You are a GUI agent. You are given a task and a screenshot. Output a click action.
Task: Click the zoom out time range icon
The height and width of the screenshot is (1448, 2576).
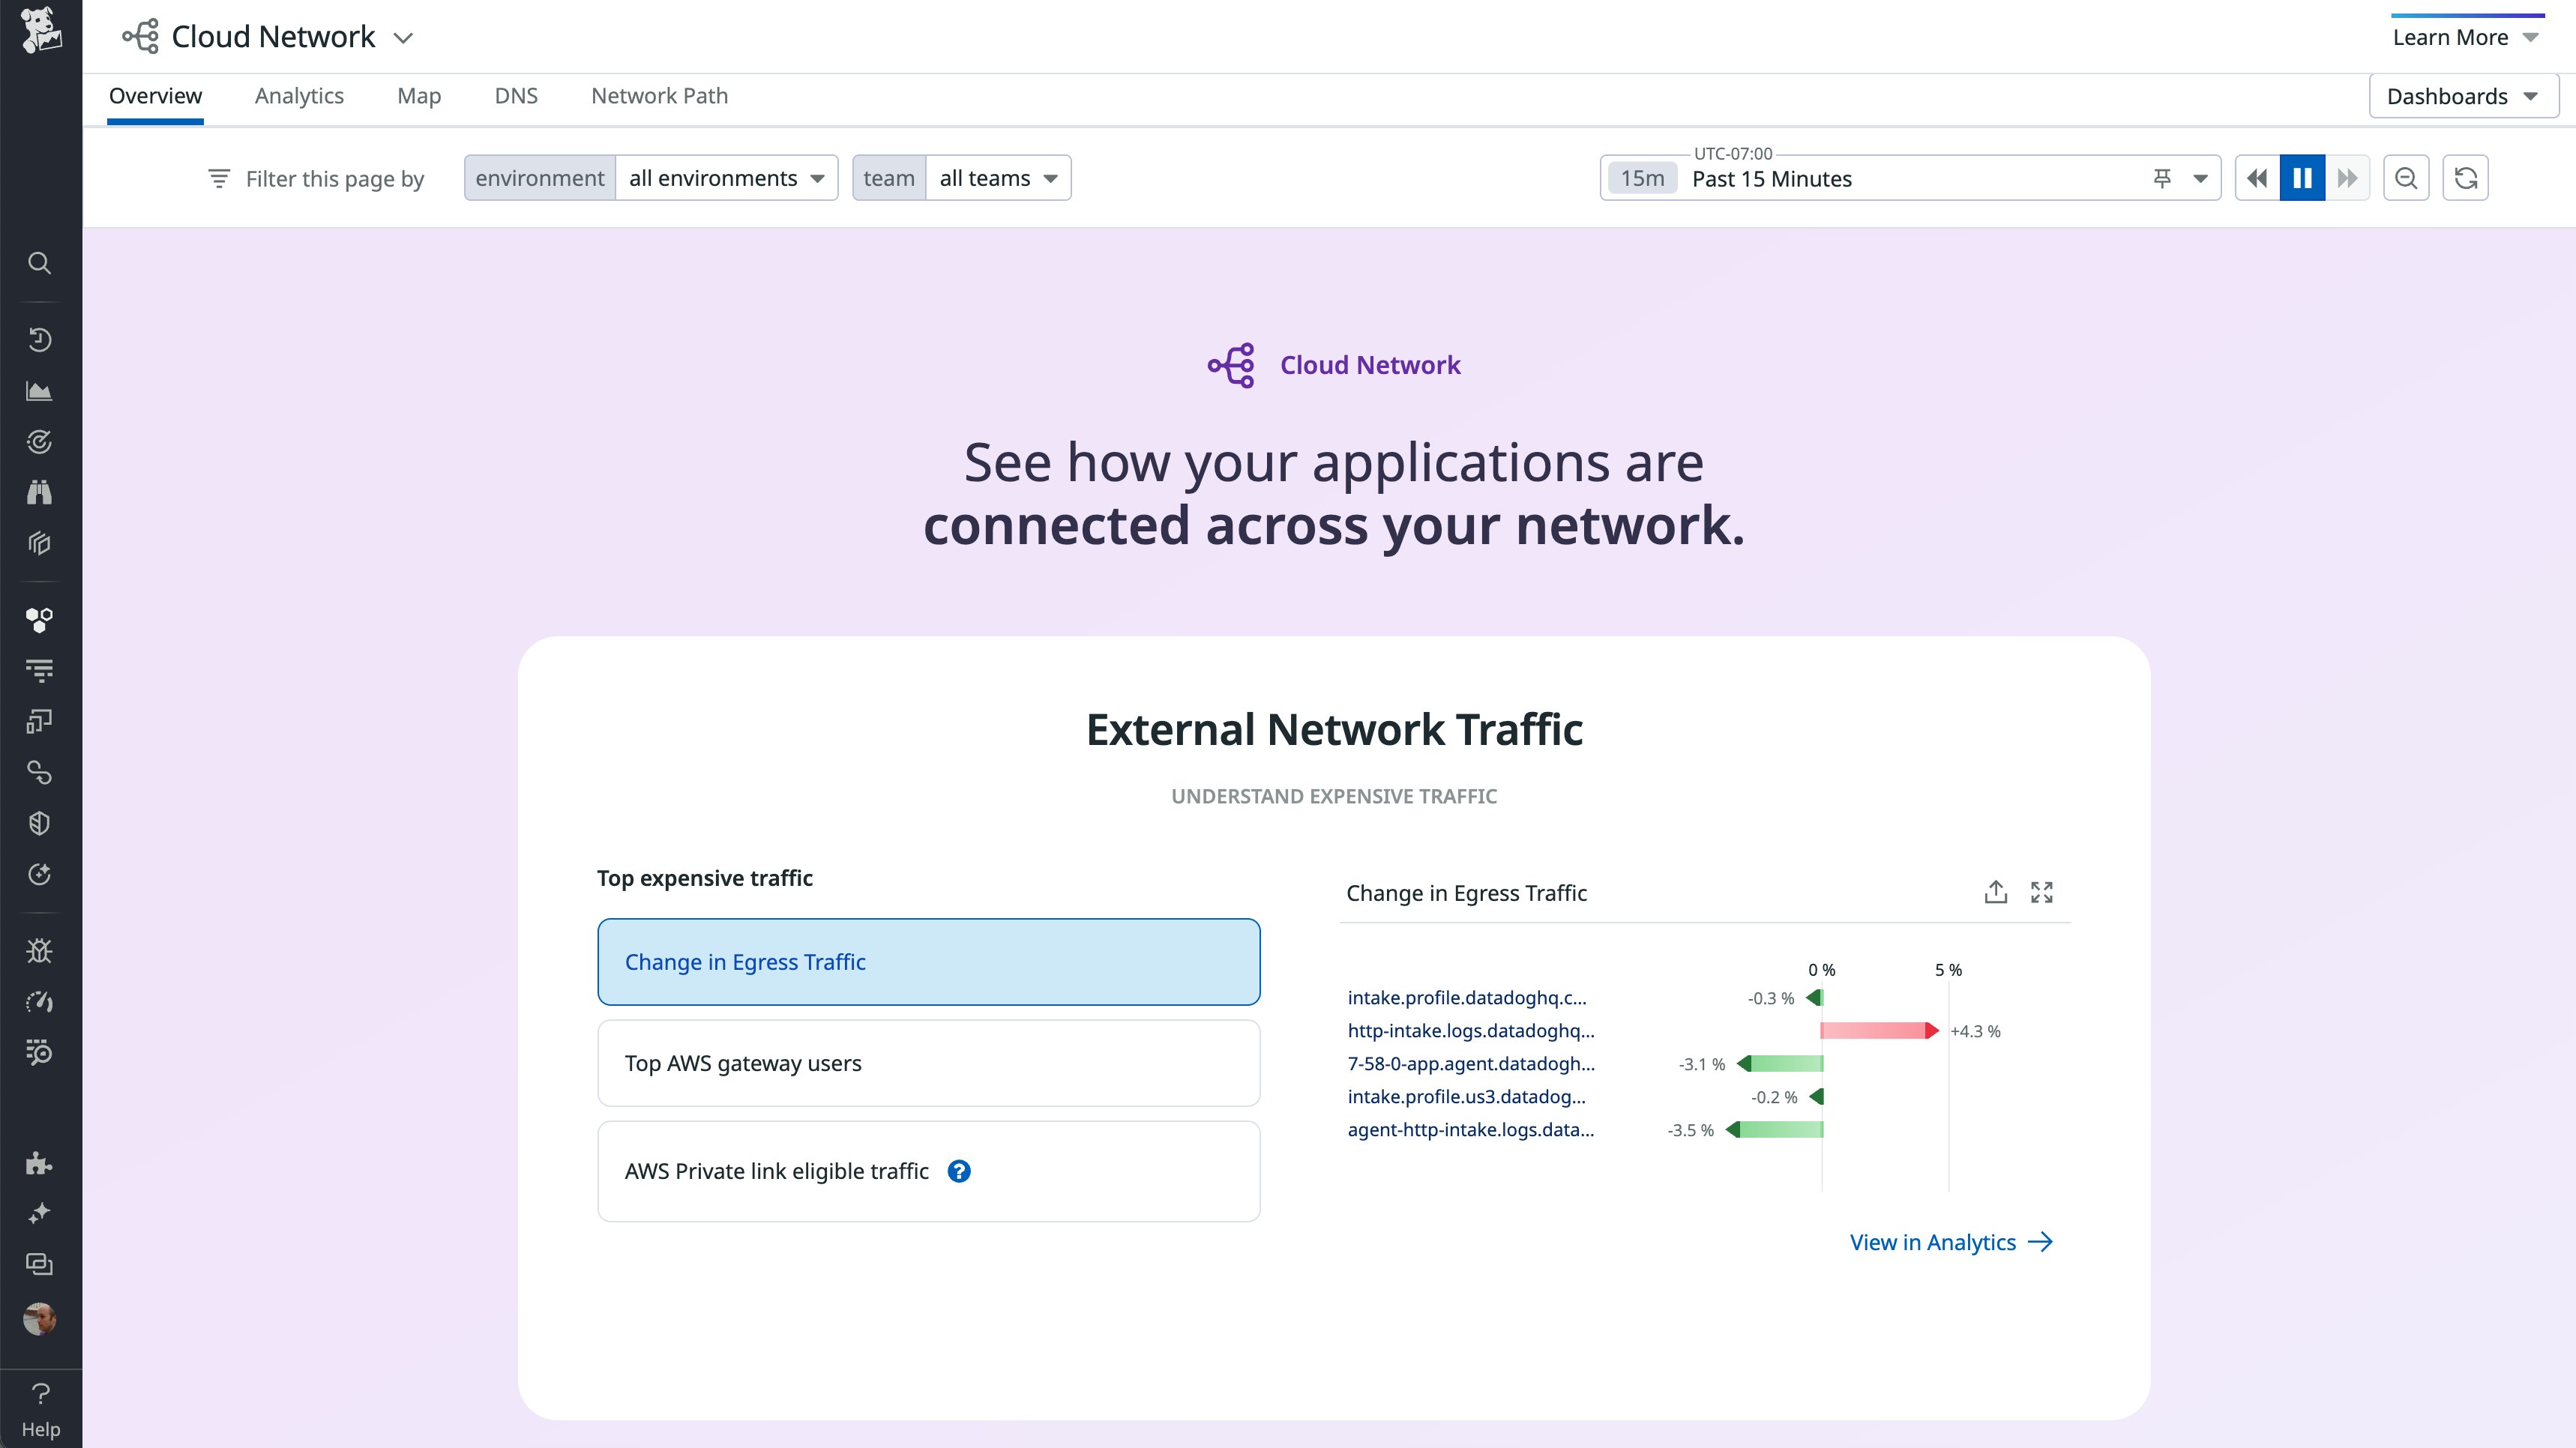2405,178
